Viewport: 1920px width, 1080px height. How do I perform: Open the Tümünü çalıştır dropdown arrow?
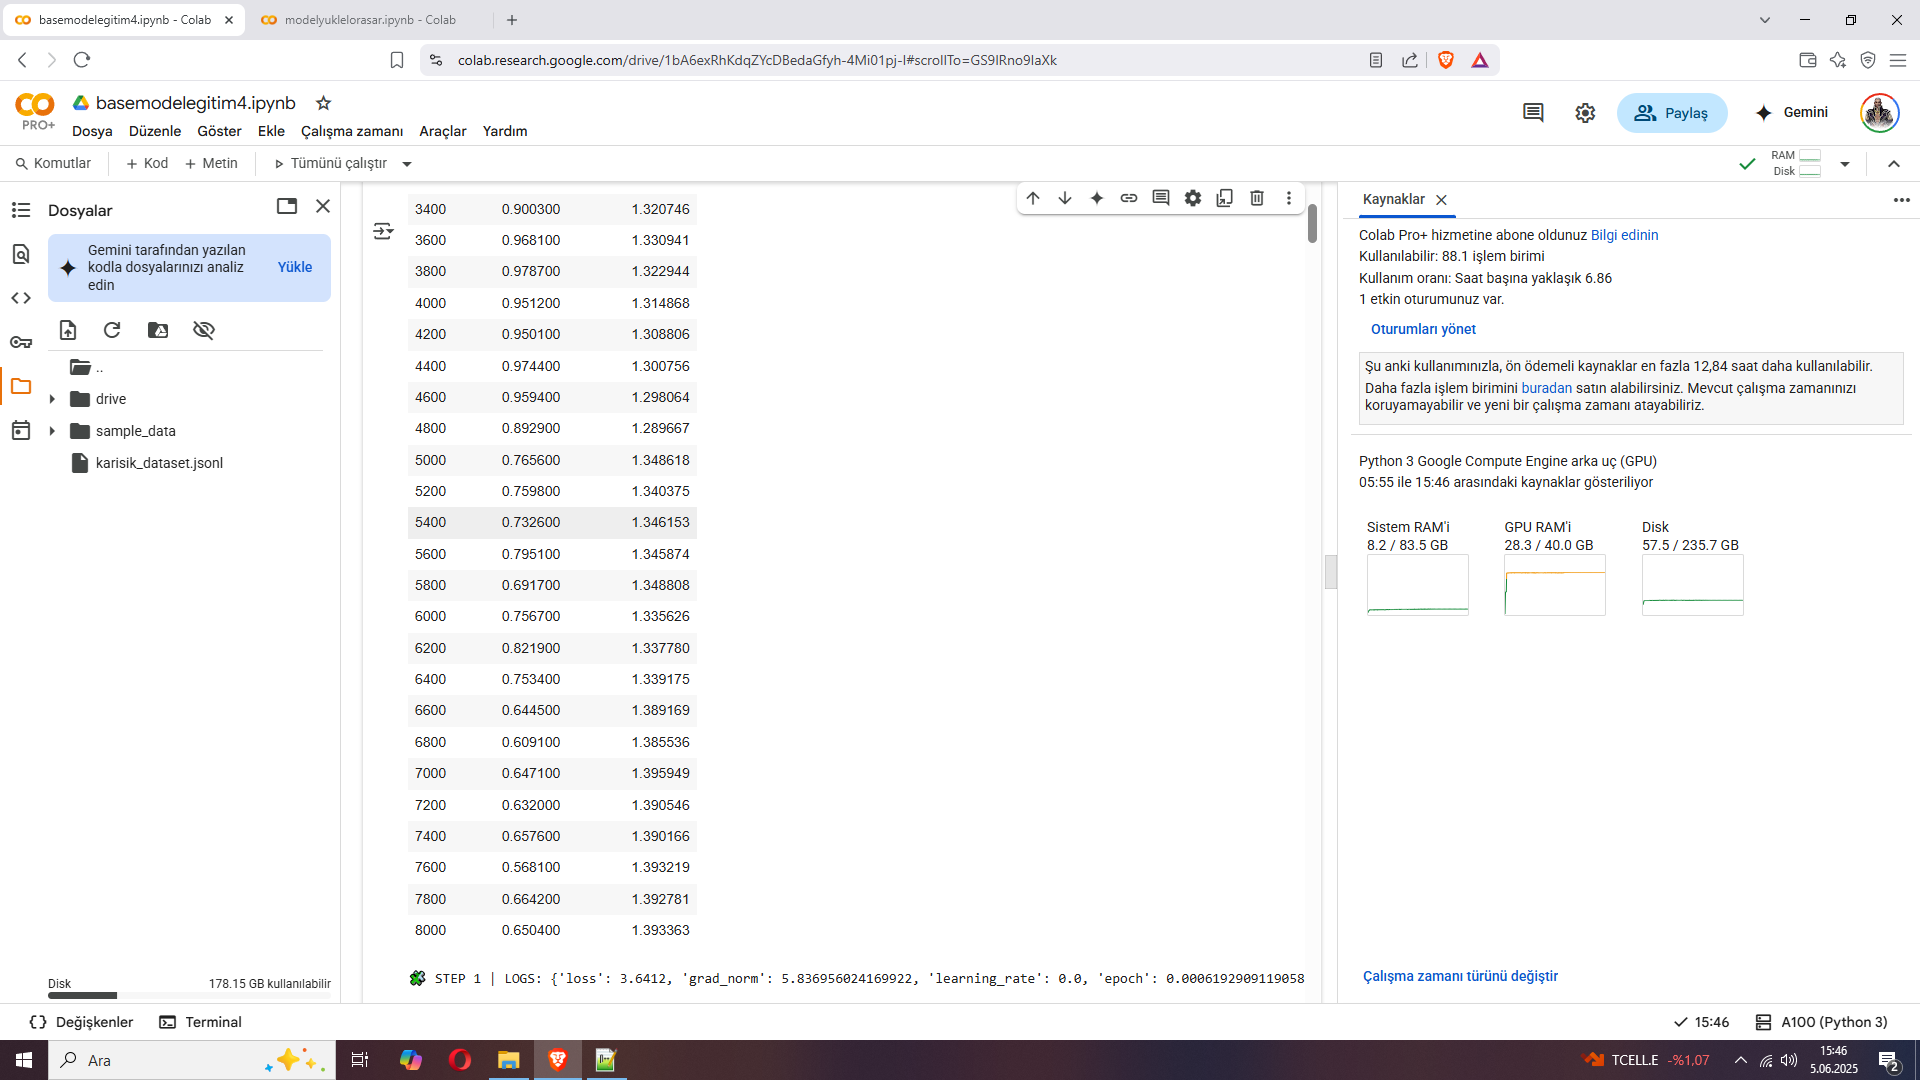coord(407,164)
